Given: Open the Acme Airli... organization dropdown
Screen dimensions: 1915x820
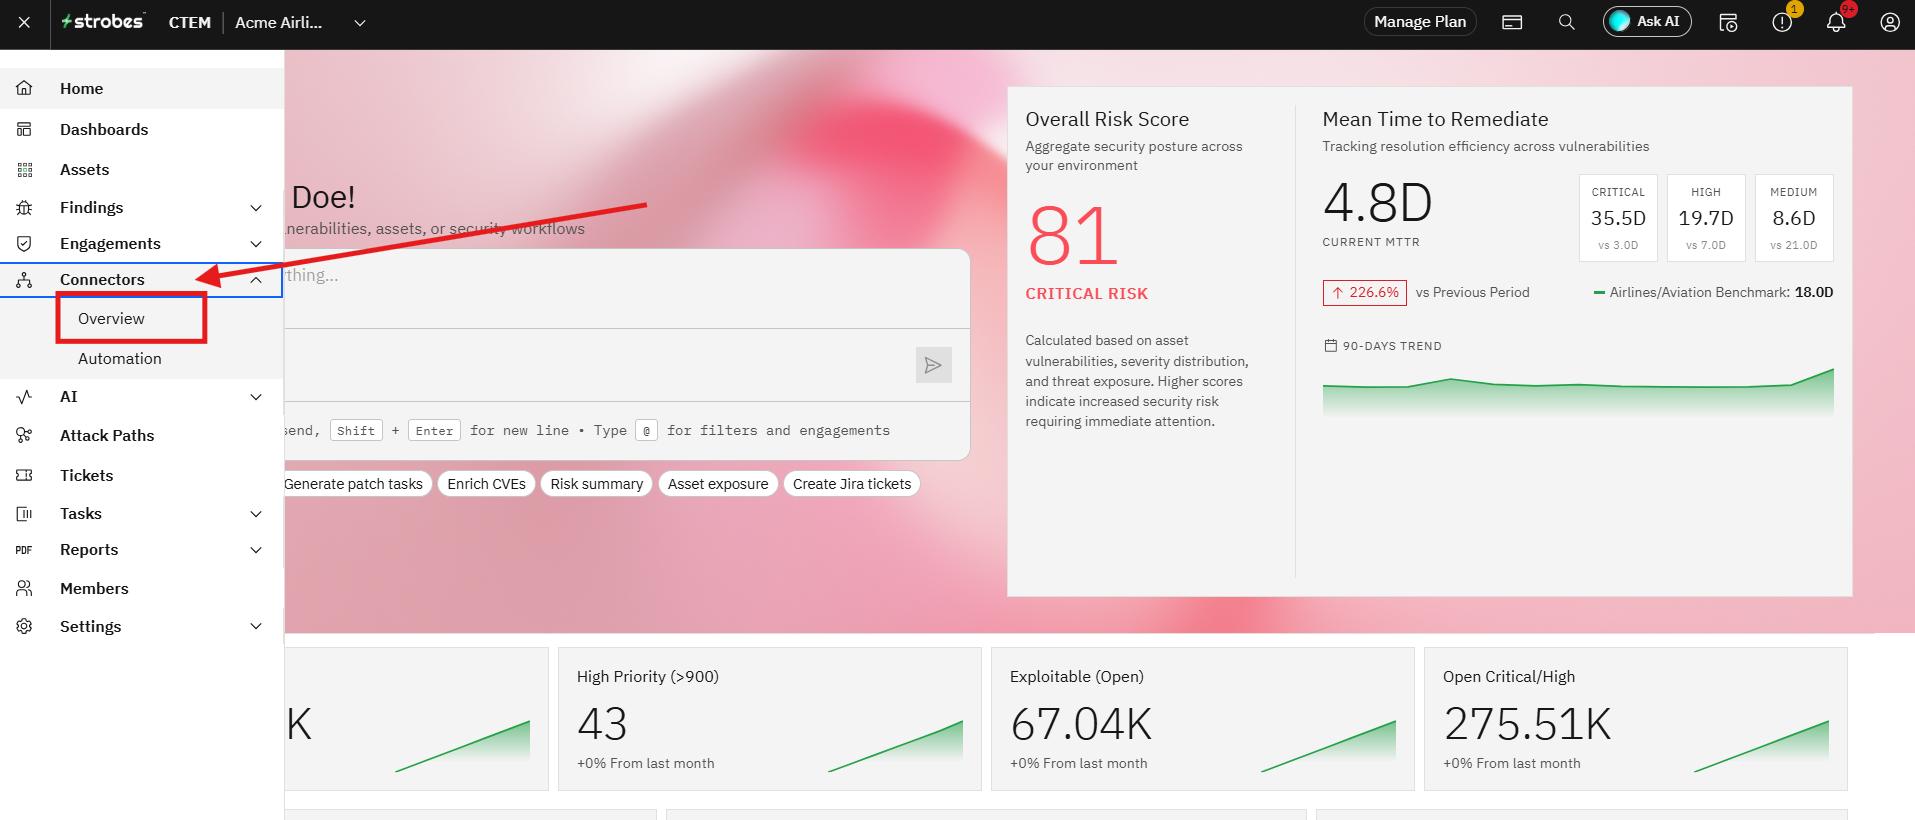Looking at the screenshot, I should (300, 22).
